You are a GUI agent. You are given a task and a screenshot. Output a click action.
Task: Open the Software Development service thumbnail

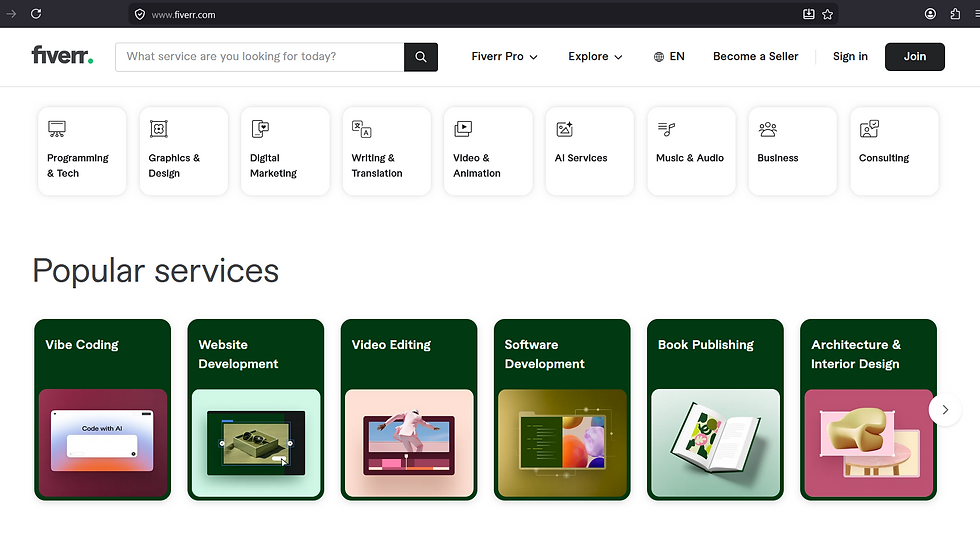(562, 443)
